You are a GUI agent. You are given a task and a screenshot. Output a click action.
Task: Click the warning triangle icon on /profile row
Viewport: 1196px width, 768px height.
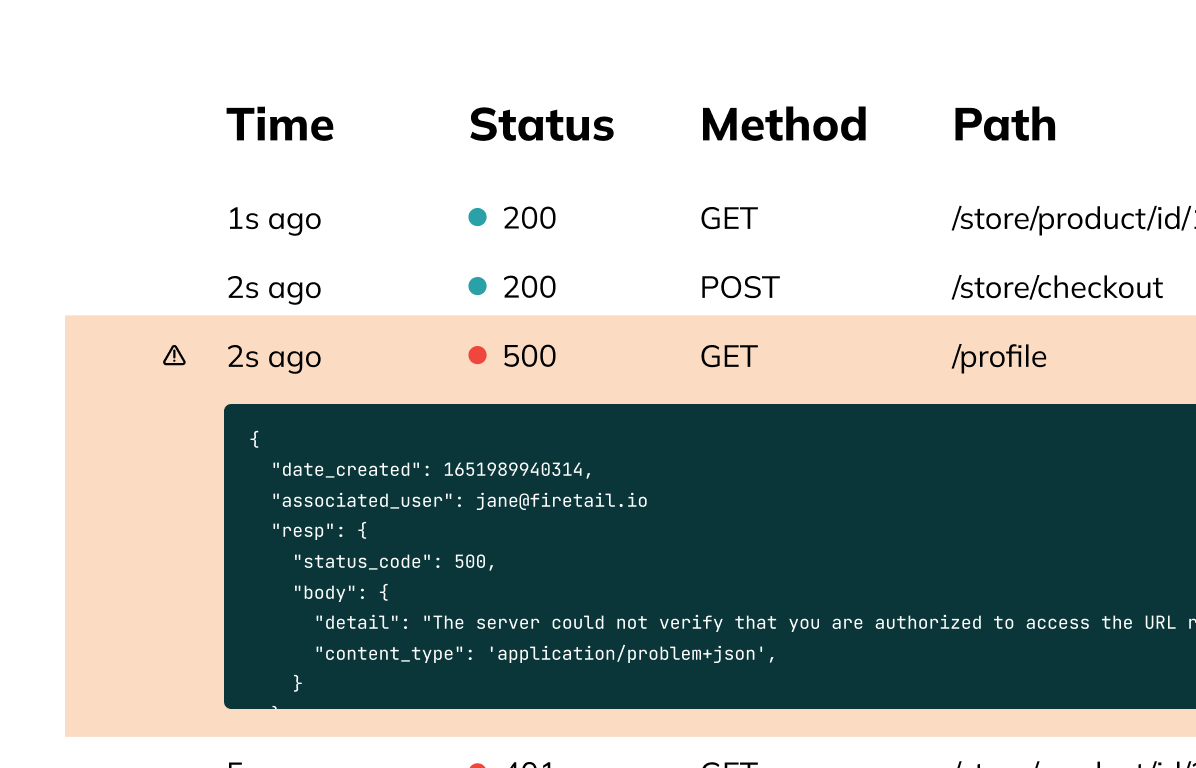174,355
